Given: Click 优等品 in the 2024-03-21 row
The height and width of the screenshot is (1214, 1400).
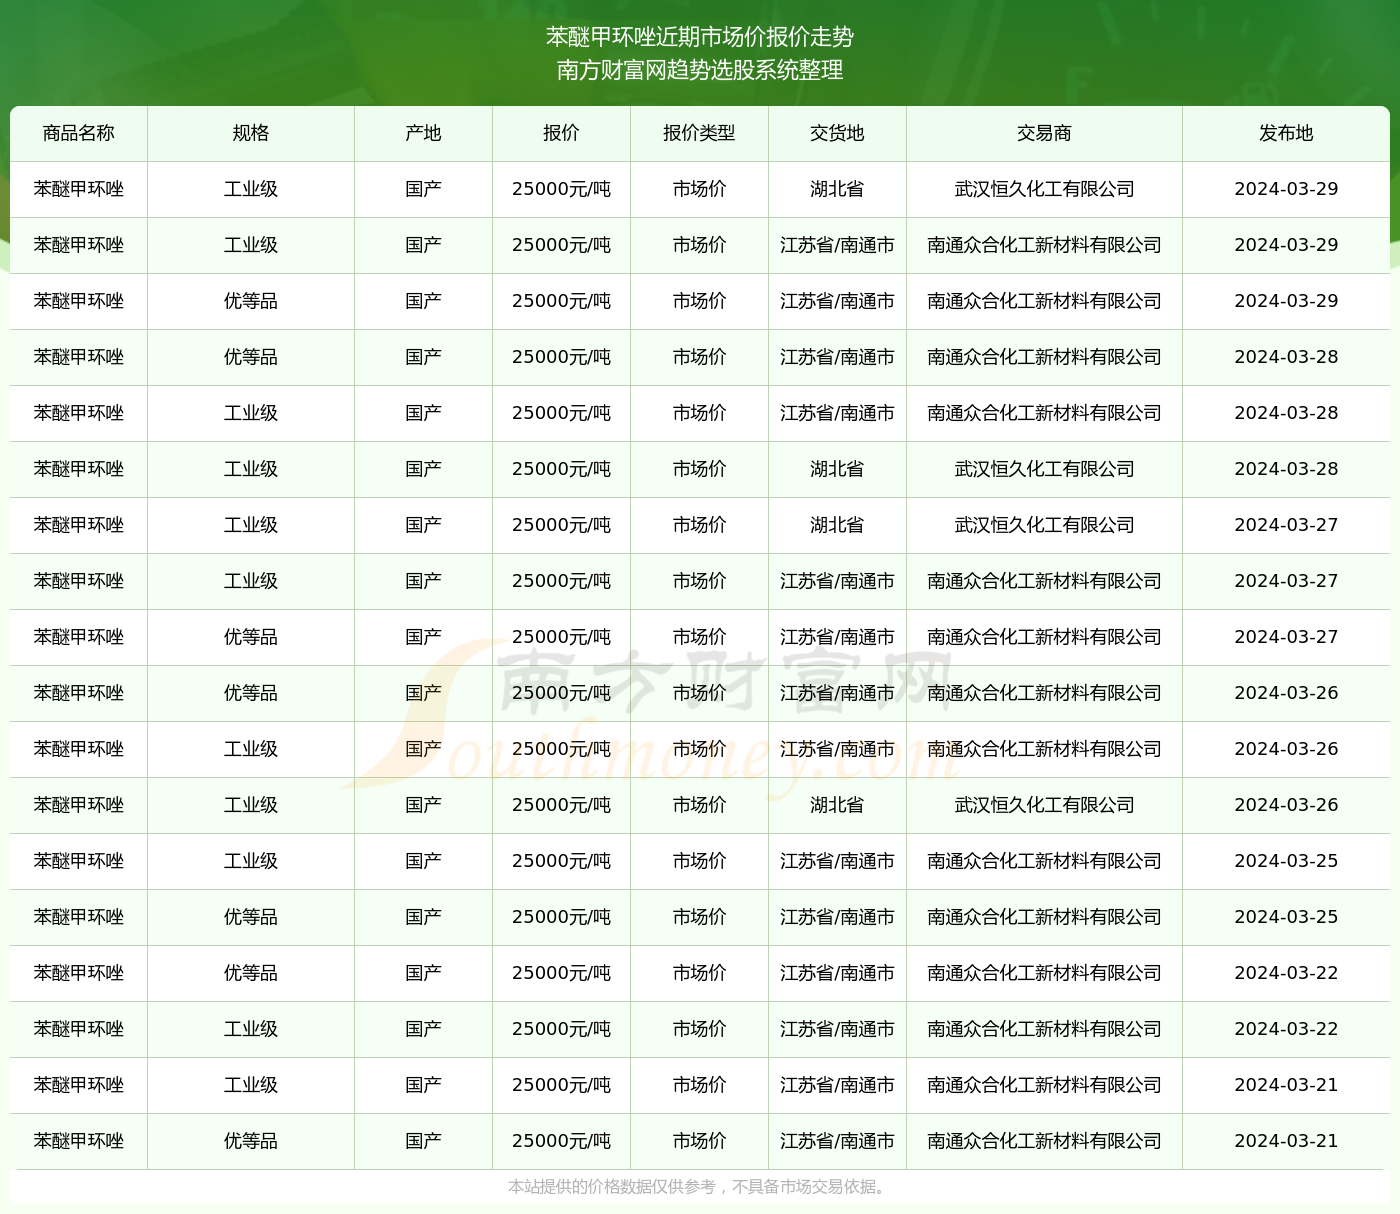Looking at the screenshot, I should coord(251,1141).
